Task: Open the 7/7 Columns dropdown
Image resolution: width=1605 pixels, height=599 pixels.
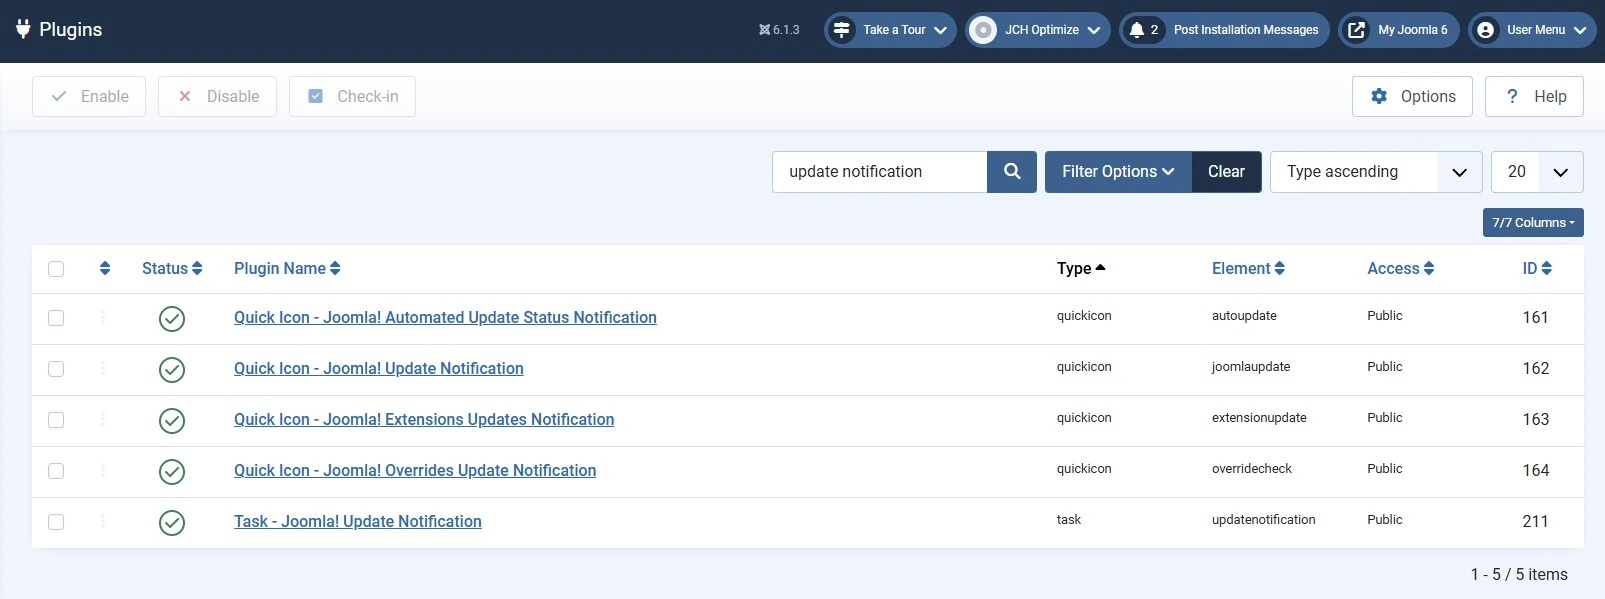Action: tap(1533, 223)
